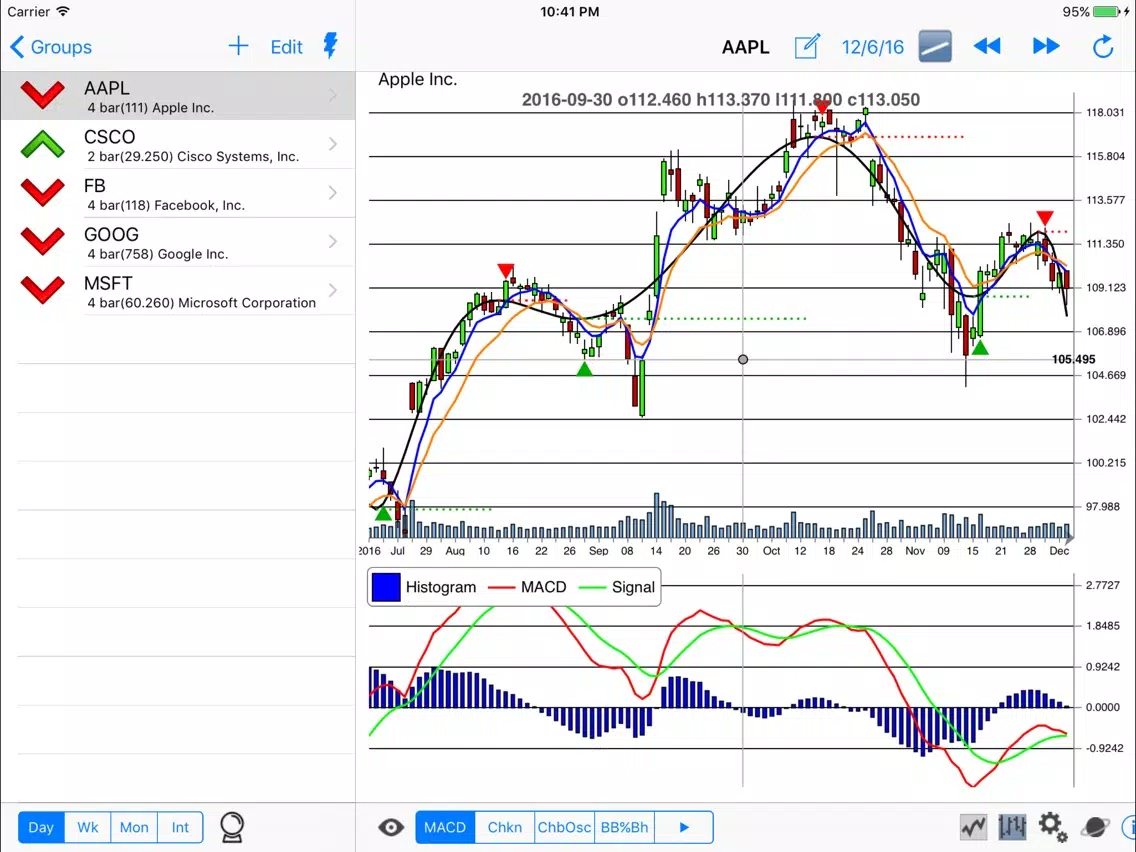Click the blue Histogram legend swatch

pyautogui.click(x=386, y=587)
